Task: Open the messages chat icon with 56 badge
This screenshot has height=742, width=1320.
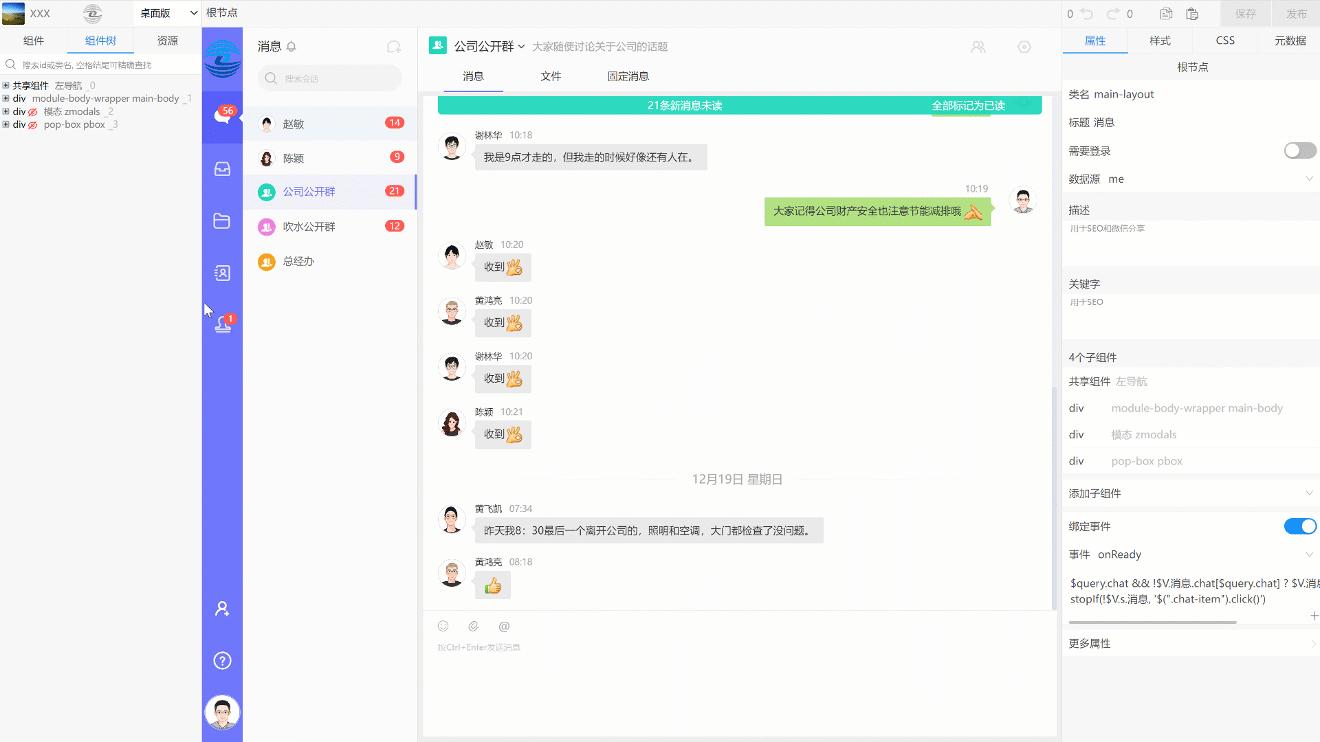Action: pos(222,116)
